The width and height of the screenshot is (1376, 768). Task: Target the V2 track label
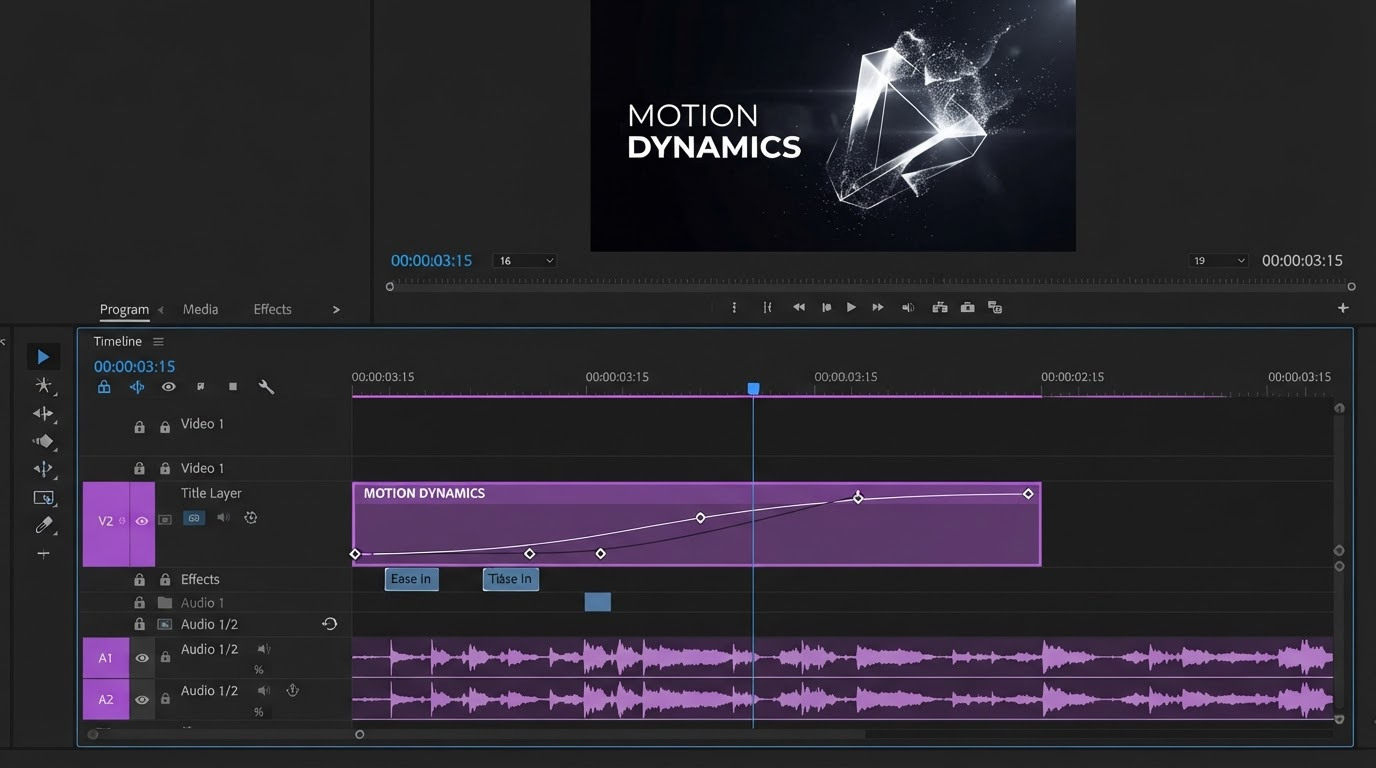(x=106, y=521)
